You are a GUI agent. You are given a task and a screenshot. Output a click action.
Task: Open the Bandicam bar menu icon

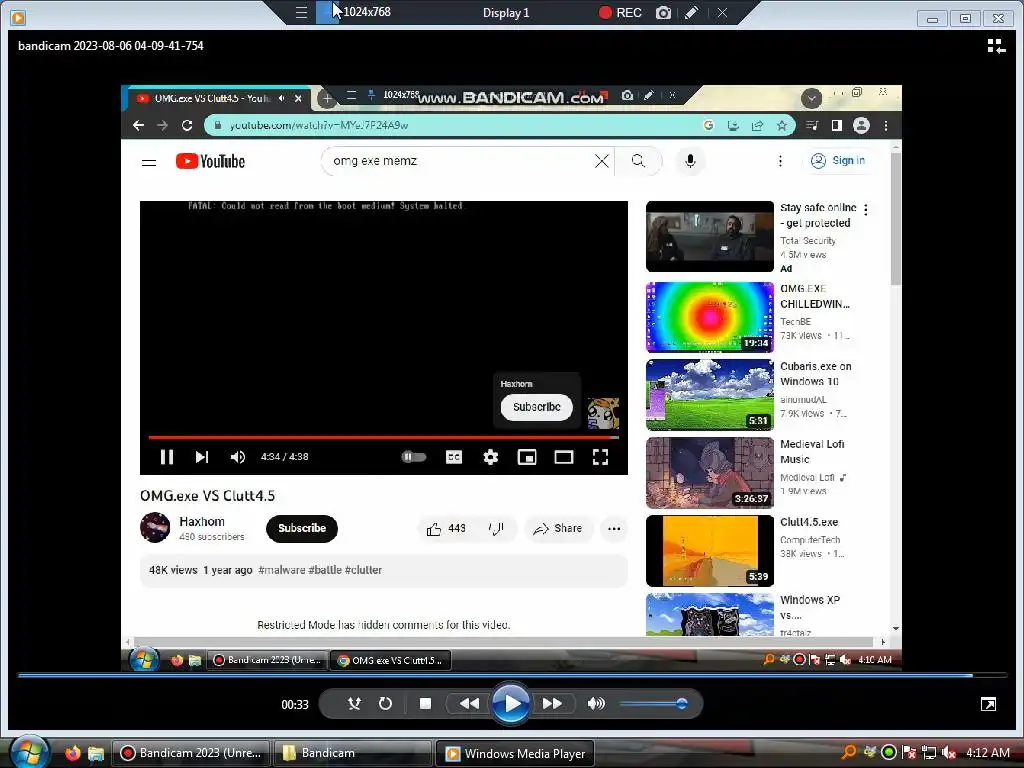[301, 12]
